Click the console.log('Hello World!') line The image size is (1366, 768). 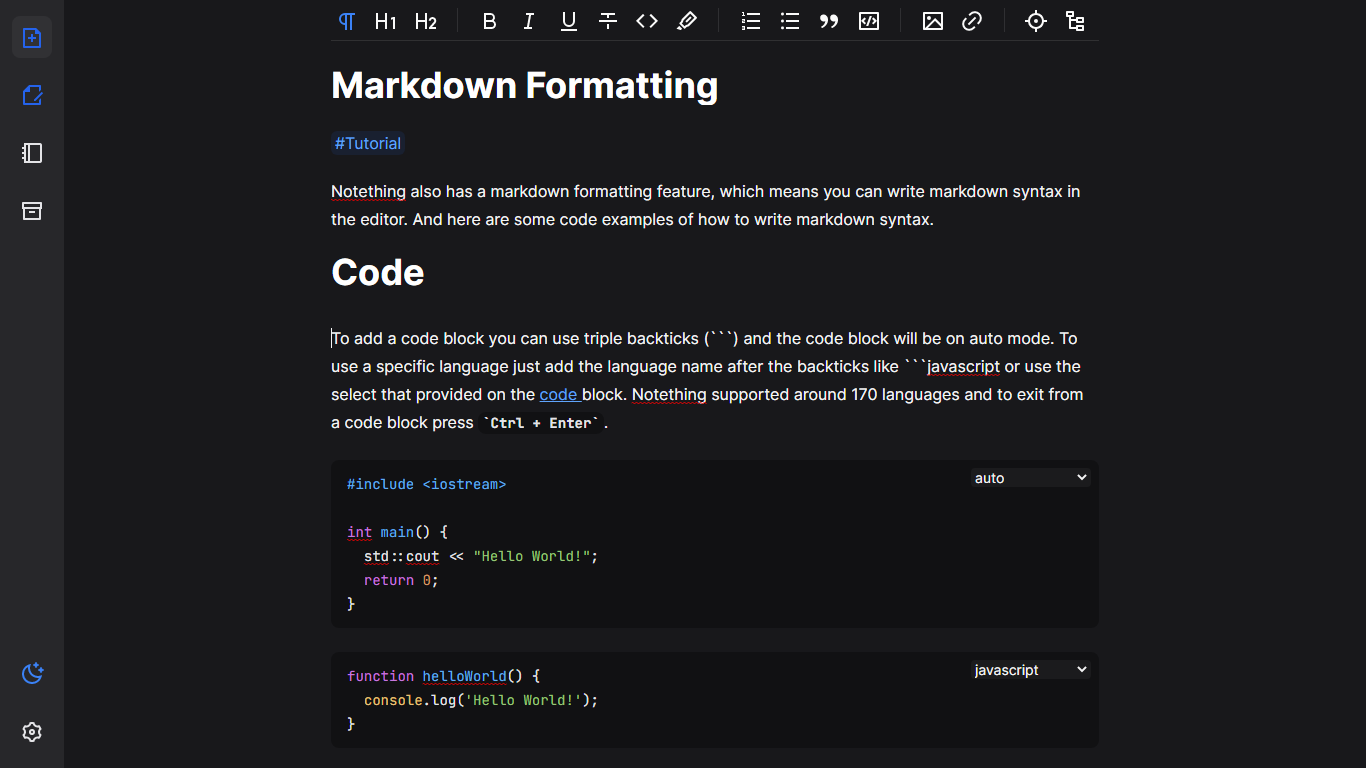pyautogui.click(x=481, y=700)
